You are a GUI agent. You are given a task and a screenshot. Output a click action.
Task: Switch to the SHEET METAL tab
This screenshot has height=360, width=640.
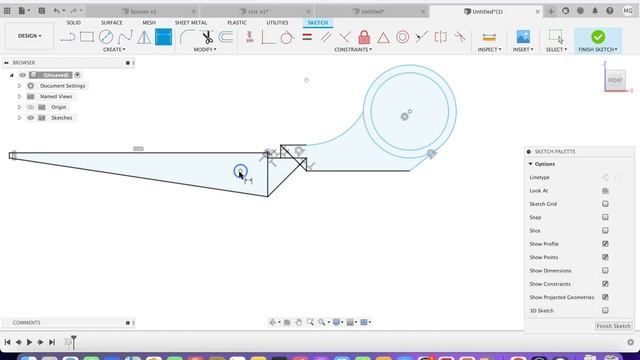pos(191,22)
